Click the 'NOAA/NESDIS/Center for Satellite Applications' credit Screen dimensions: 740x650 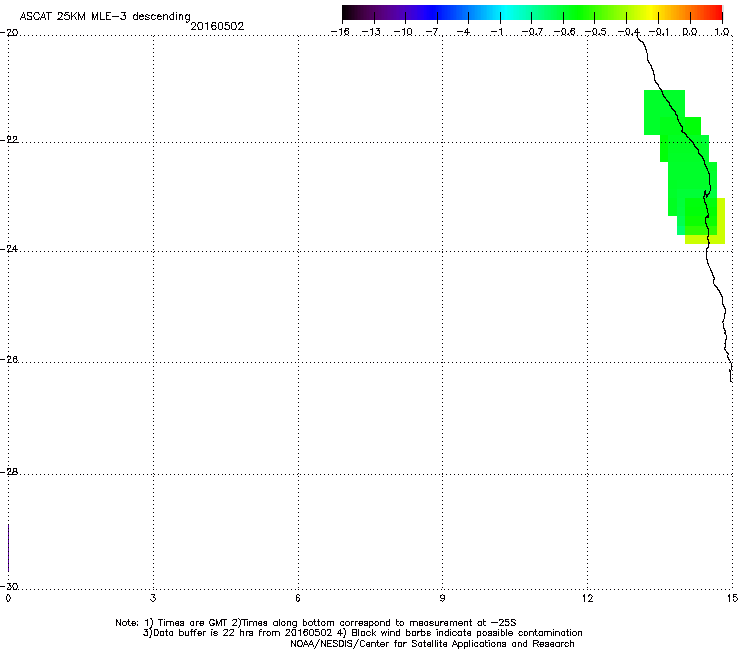(432, 644)
